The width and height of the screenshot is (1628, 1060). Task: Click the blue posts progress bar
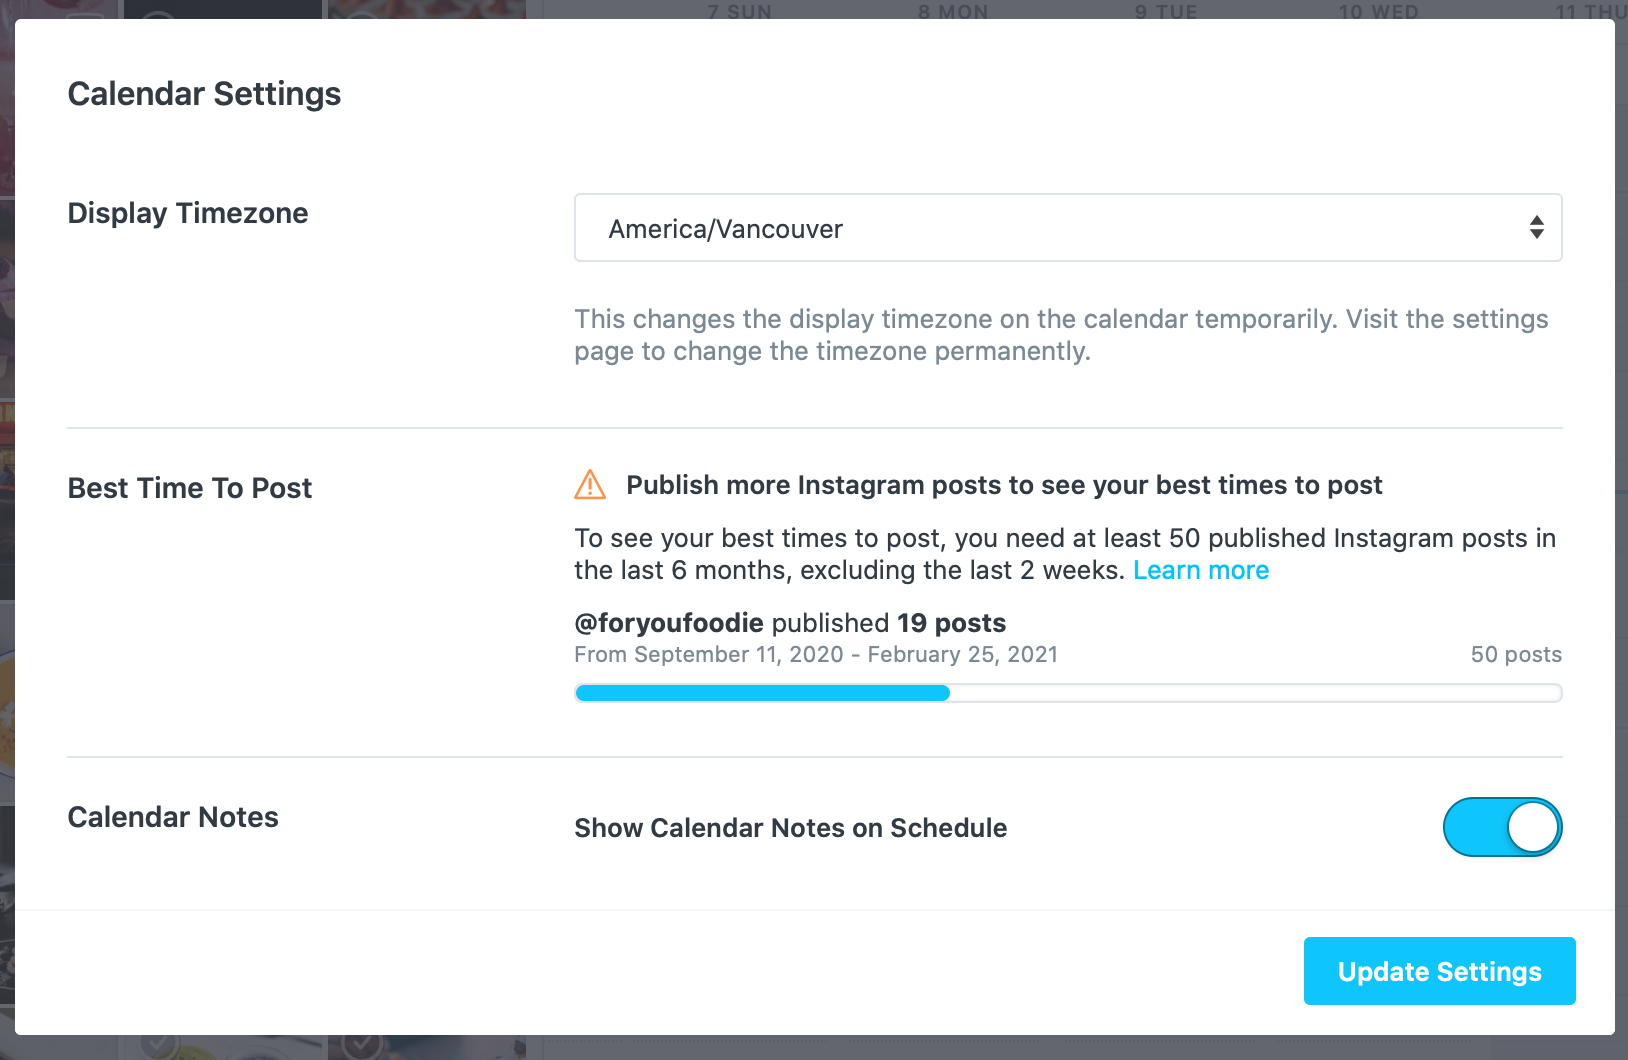1068,693
